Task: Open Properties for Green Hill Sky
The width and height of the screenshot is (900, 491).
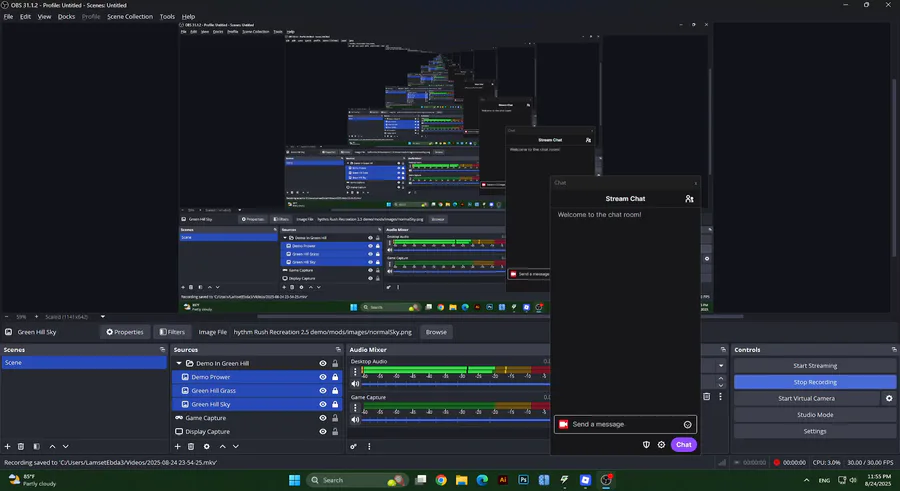Action: pyautogui.click(x=125, y=332)
